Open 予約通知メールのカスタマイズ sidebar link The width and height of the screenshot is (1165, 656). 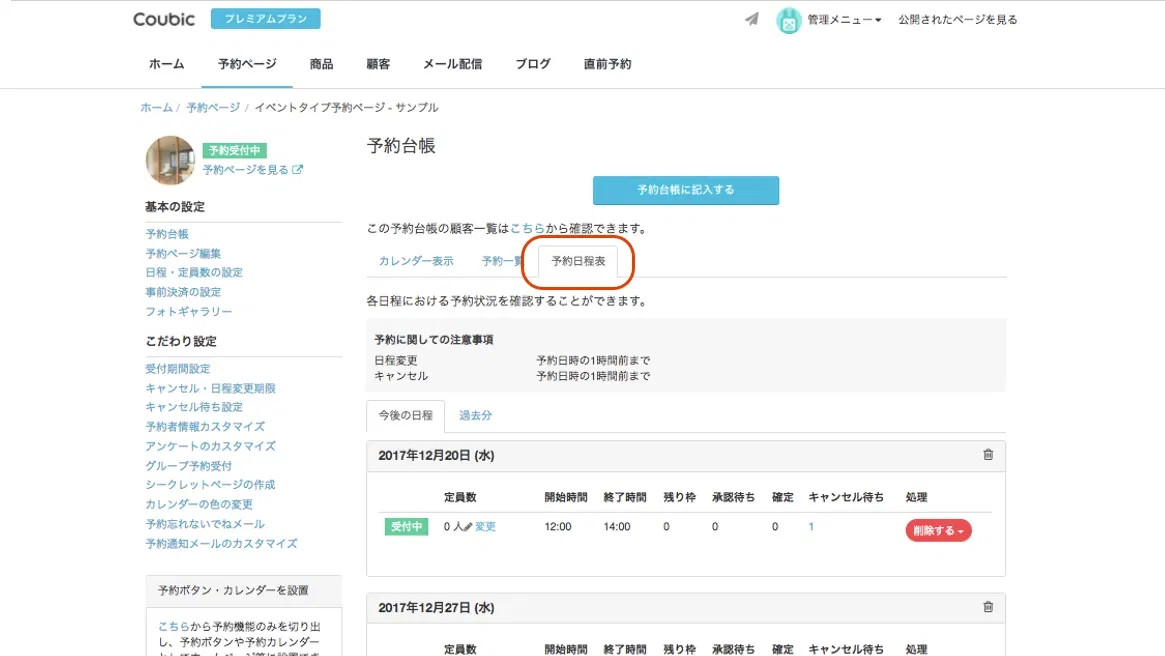(x=221, y=544)
